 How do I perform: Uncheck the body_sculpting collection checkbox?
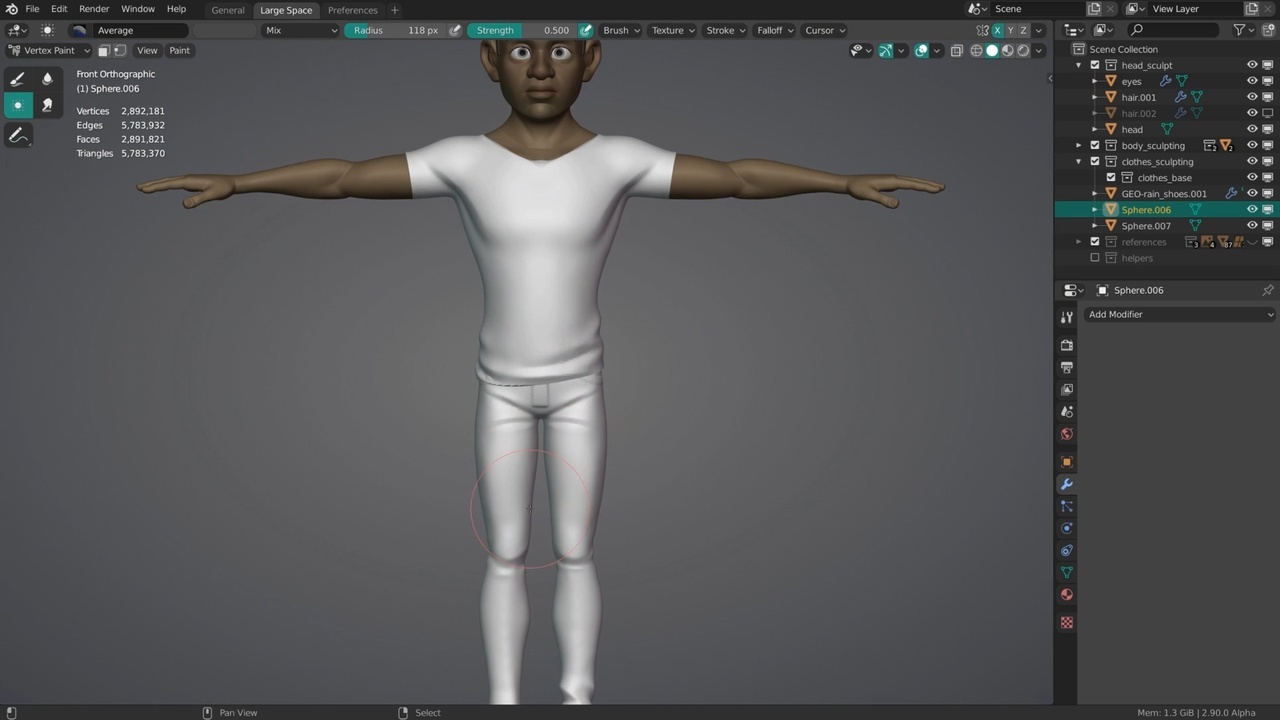click(1095, 146)
